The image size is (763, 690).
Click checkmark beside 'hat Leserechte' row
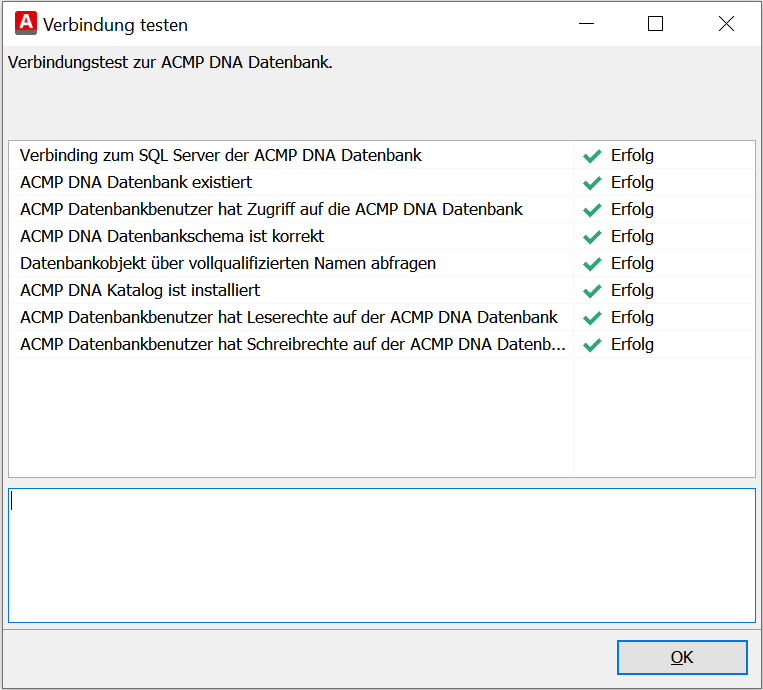[592, 318]
